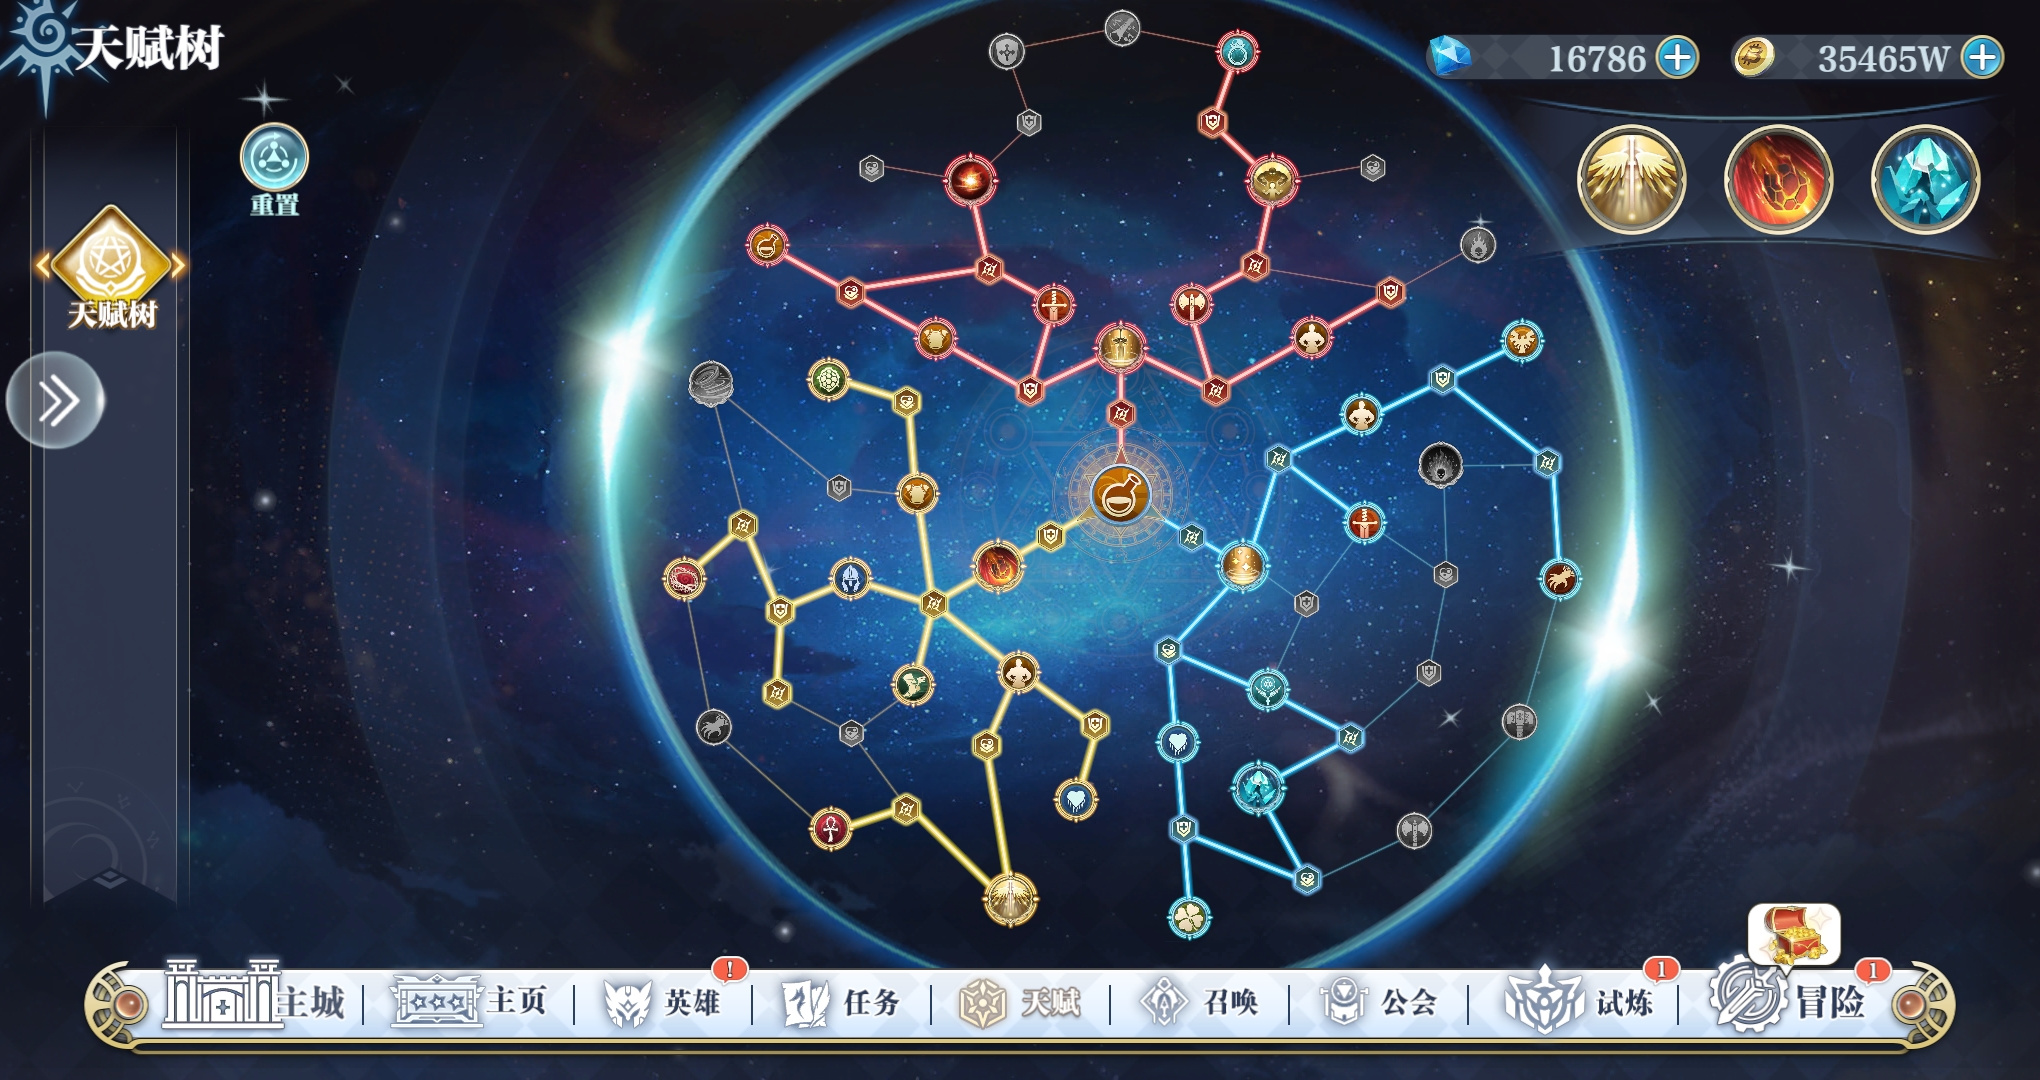This screenshot has height=1080, width=2040.
Task: Select the green winged boot talent node
Action: point(912,685)
